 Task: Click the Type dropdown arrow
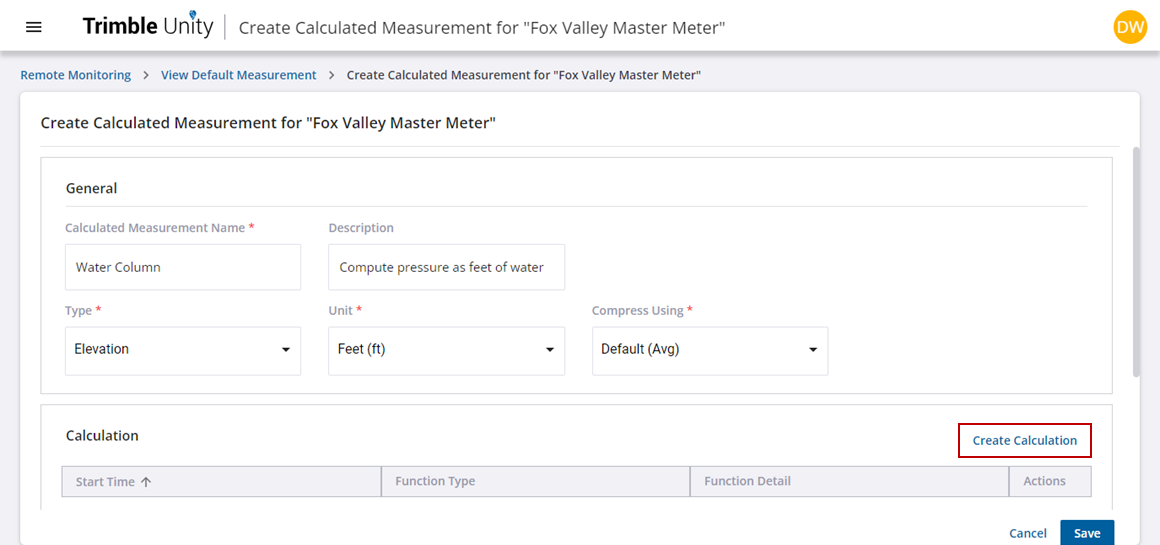point(286,350)
